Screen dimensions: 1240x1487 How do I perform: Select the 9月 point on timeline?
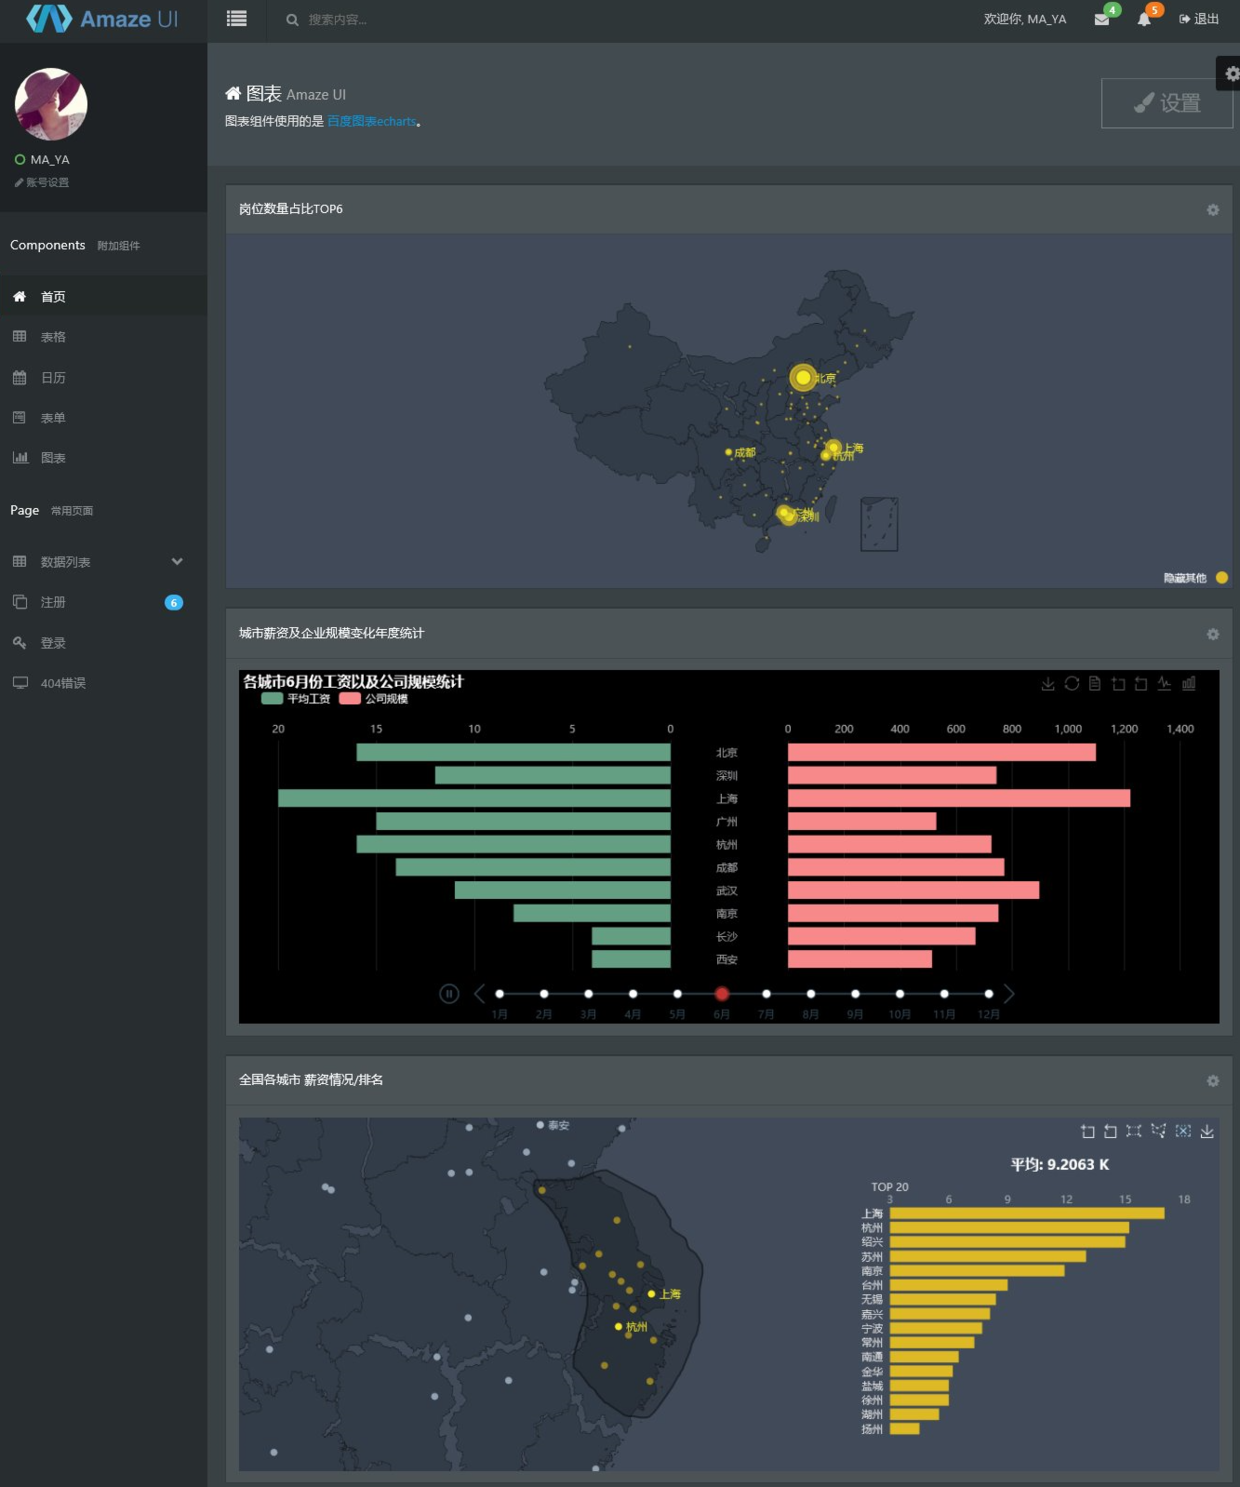coord(855,994)
